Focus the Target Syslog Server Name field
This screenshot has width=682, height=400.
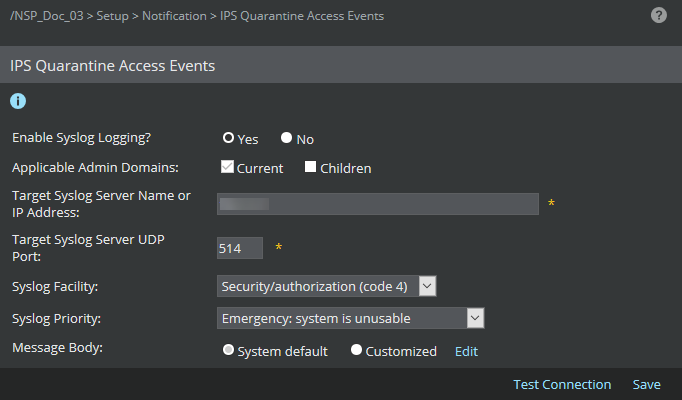pos(378,204)
